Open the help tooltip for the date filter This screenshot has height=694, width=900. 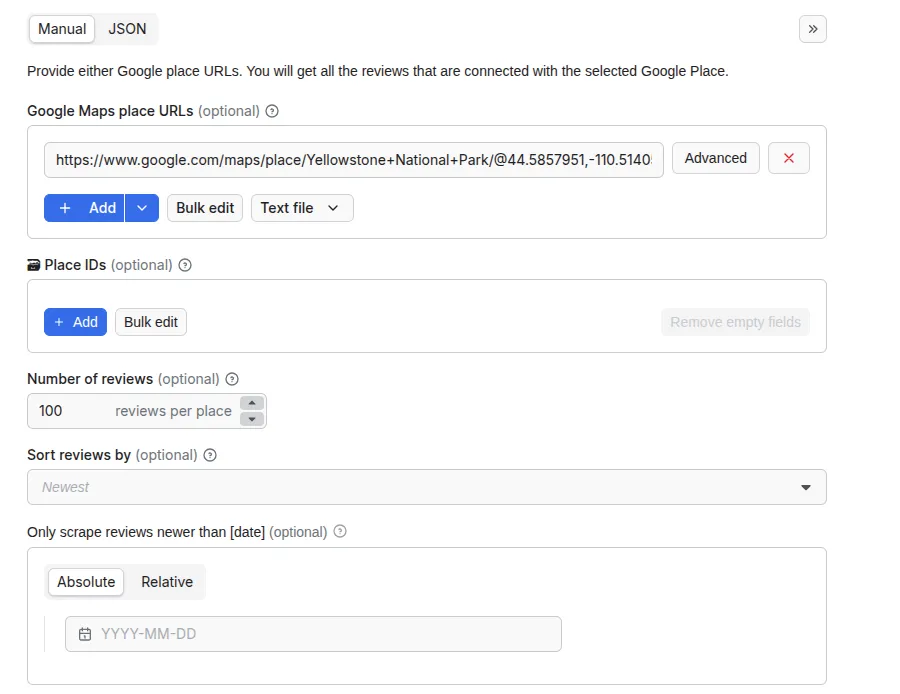(x=339, y=532)
